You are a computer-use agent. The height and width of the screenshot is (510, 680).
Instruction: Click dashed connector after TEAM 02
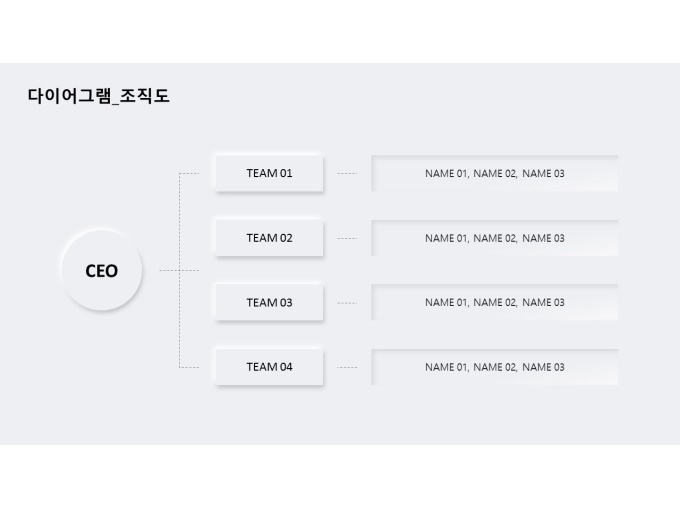coord(347,238)
